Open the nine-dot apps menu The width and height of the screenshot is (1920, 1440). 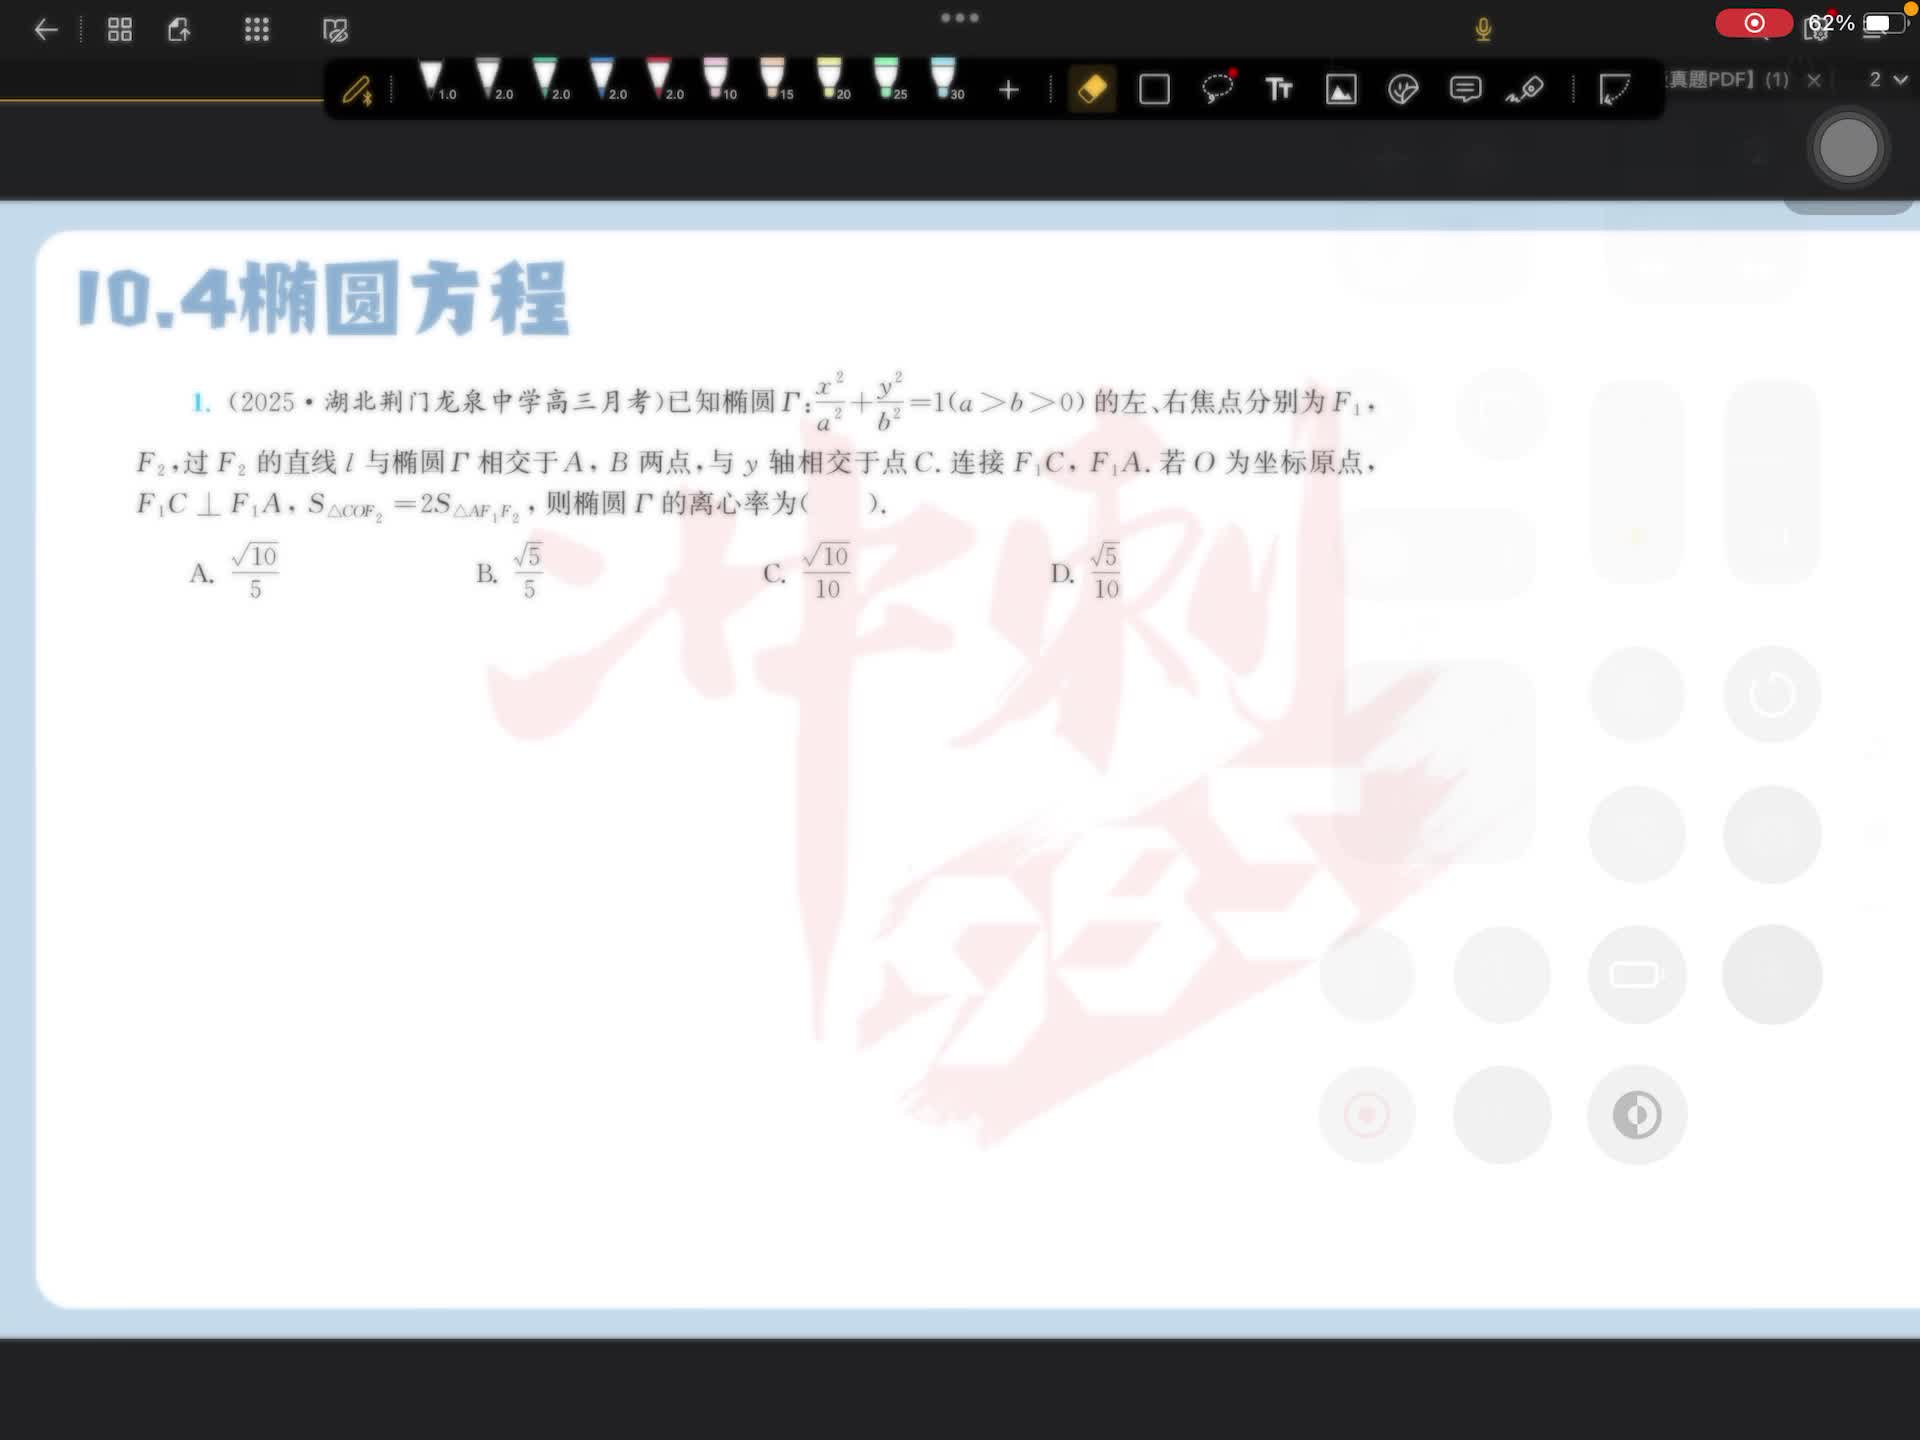click(257, 30)
